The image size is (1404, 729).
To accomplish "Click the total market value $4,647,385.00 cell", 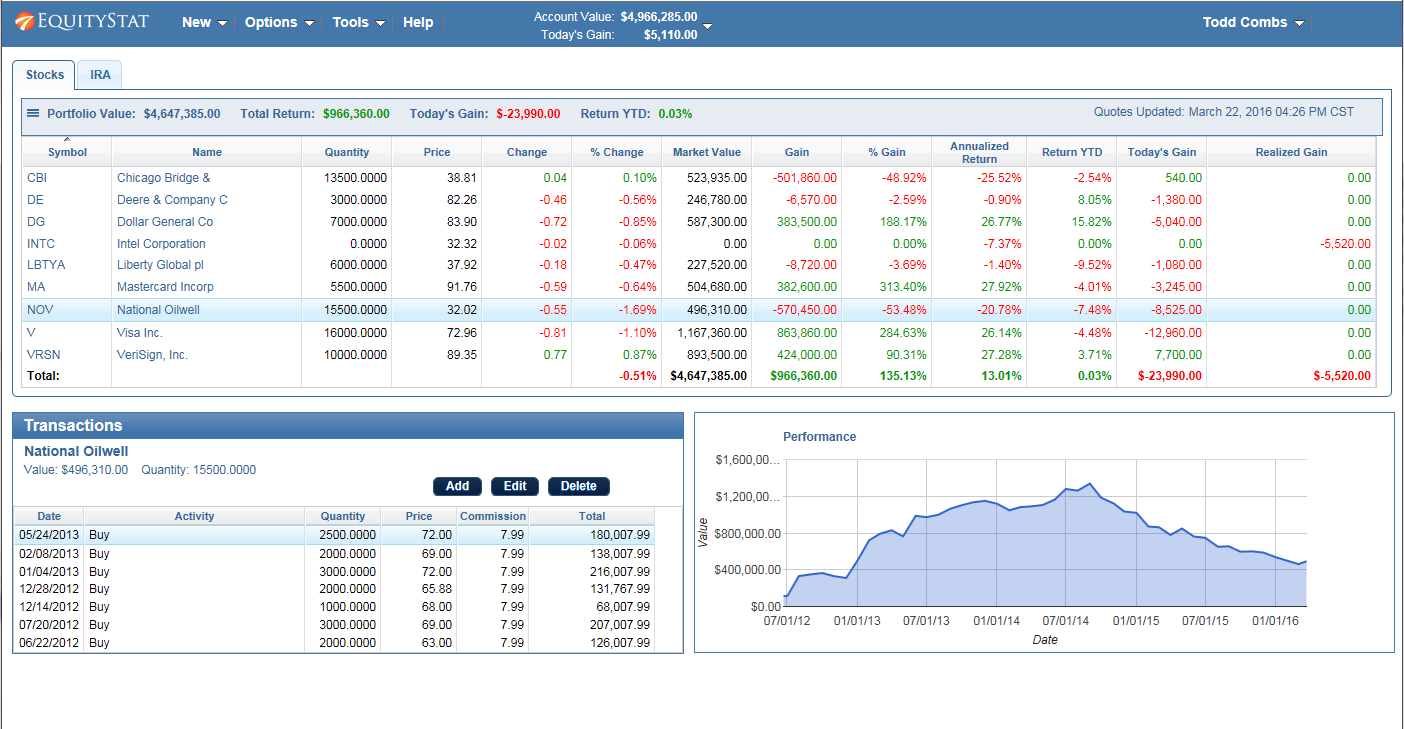I will pos(709,376).
